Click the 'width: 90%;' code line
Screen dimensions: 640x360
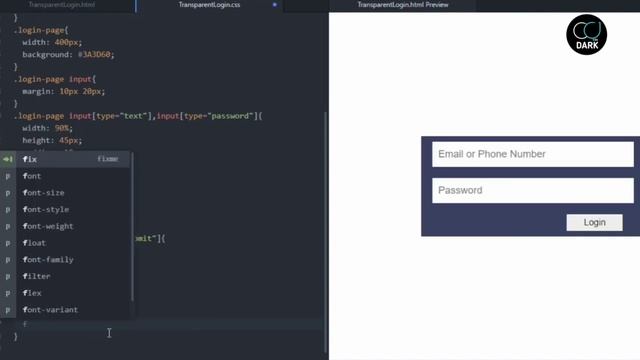click(47, 128)
